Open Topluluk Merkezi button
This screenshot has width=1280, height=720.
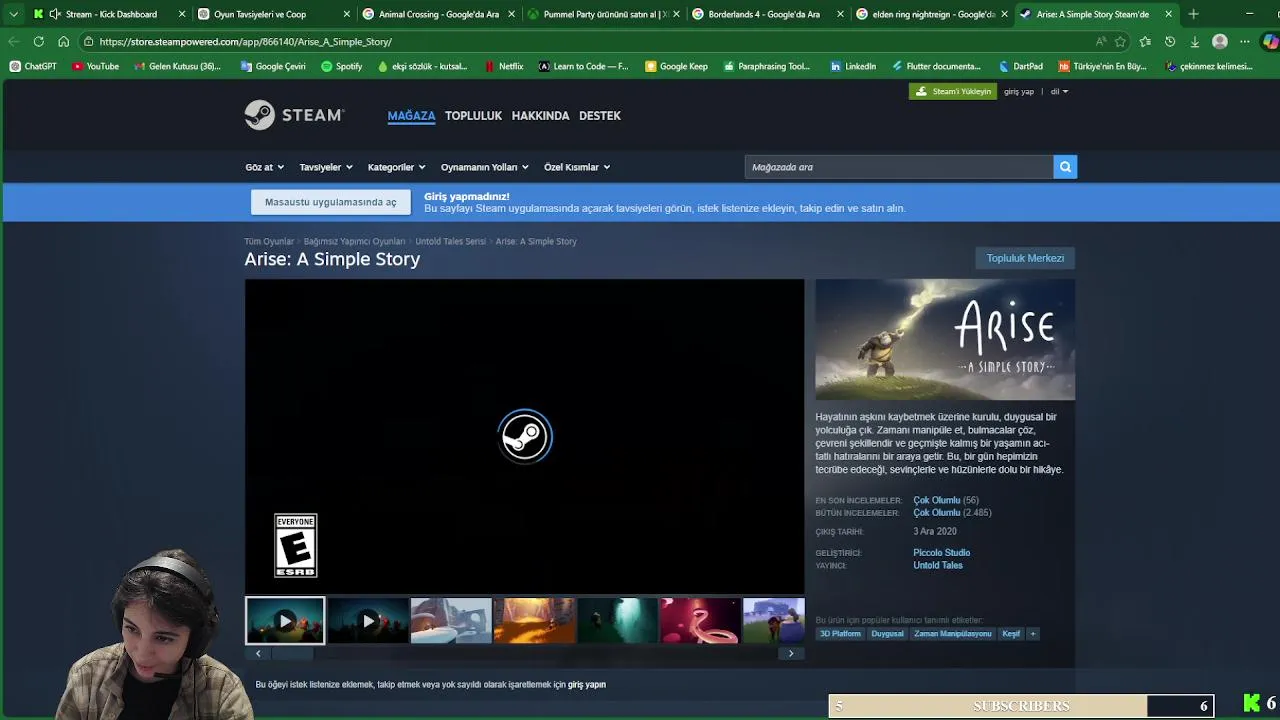[x=1025, y=258]
